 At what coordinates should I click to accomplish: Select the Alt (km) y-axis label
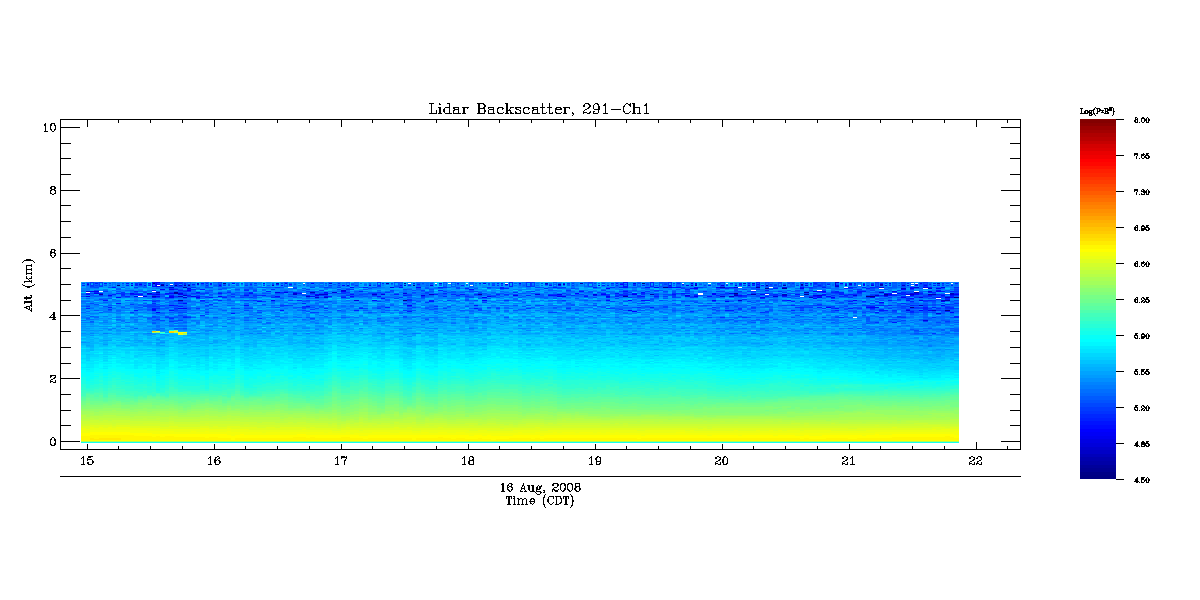pos(29,283)
